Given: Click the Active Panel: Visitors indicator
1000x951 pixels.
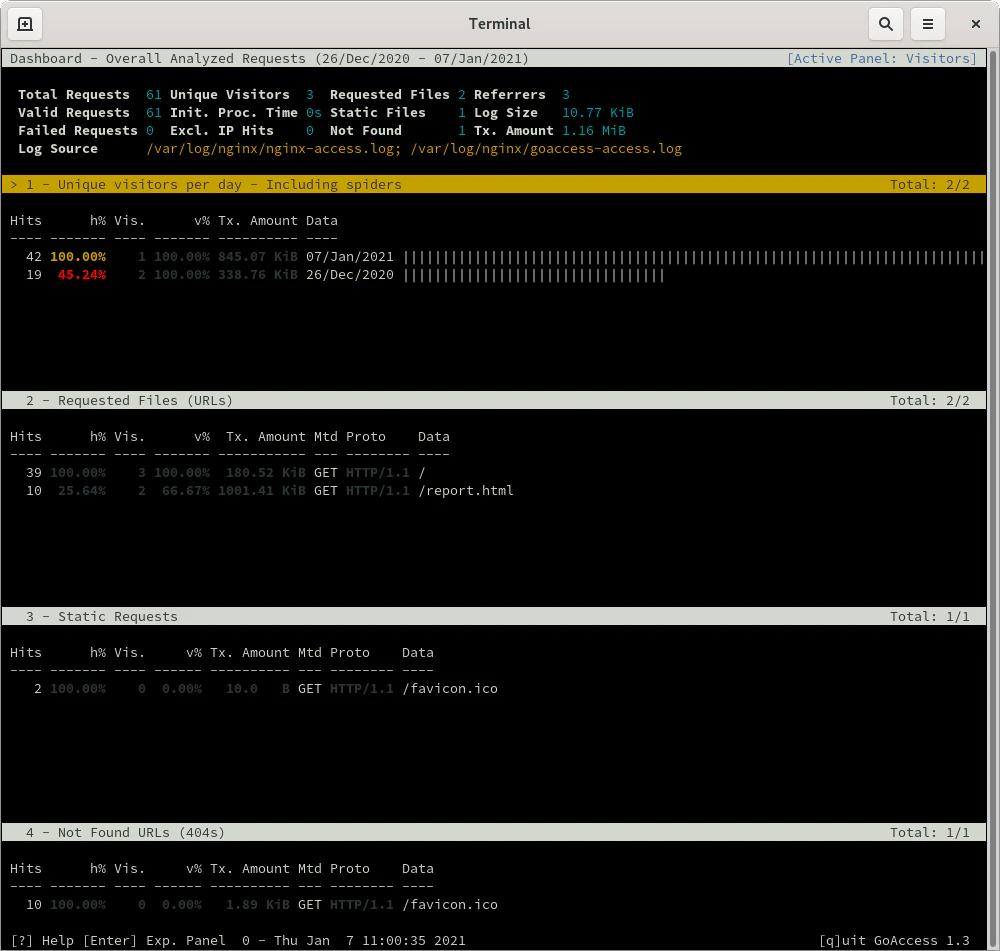Looking at the screenshot, I should point(882,59).
